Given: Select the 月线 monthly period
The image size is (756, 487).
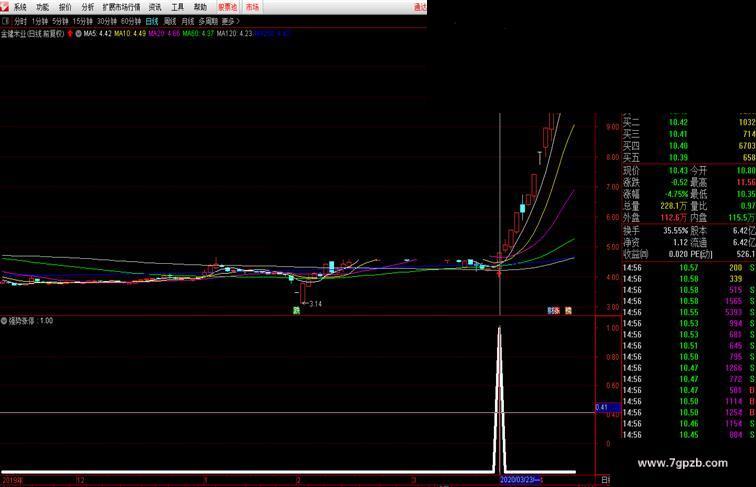Looking at the screenshot, I should 188,21.
